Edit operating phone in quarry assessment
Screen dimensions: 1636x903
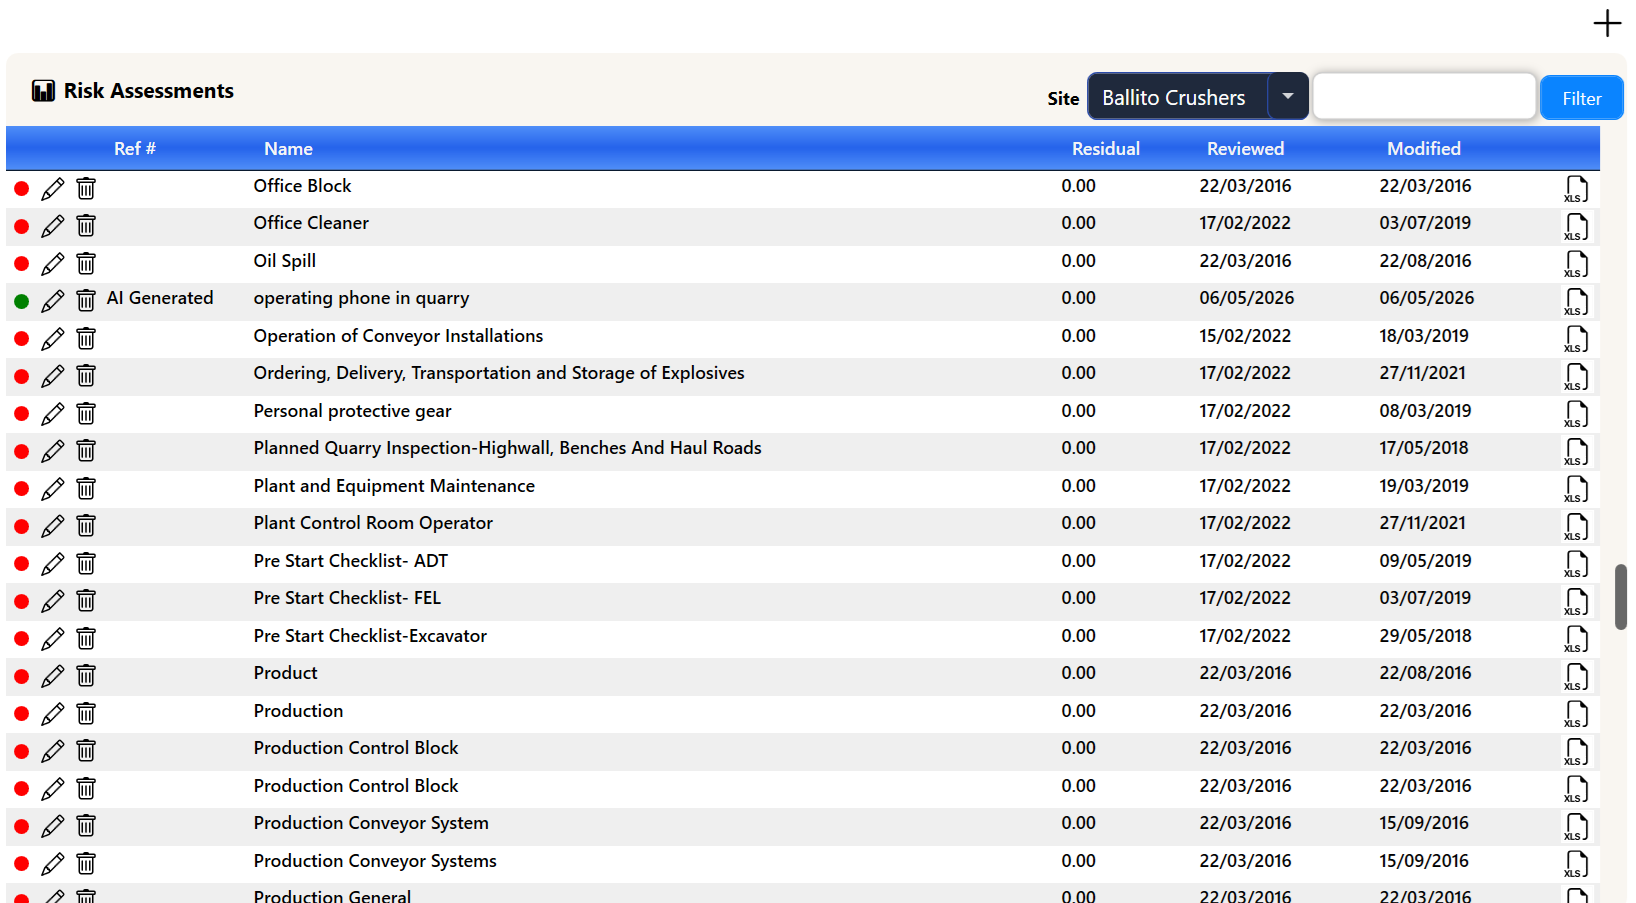(53, 301)
